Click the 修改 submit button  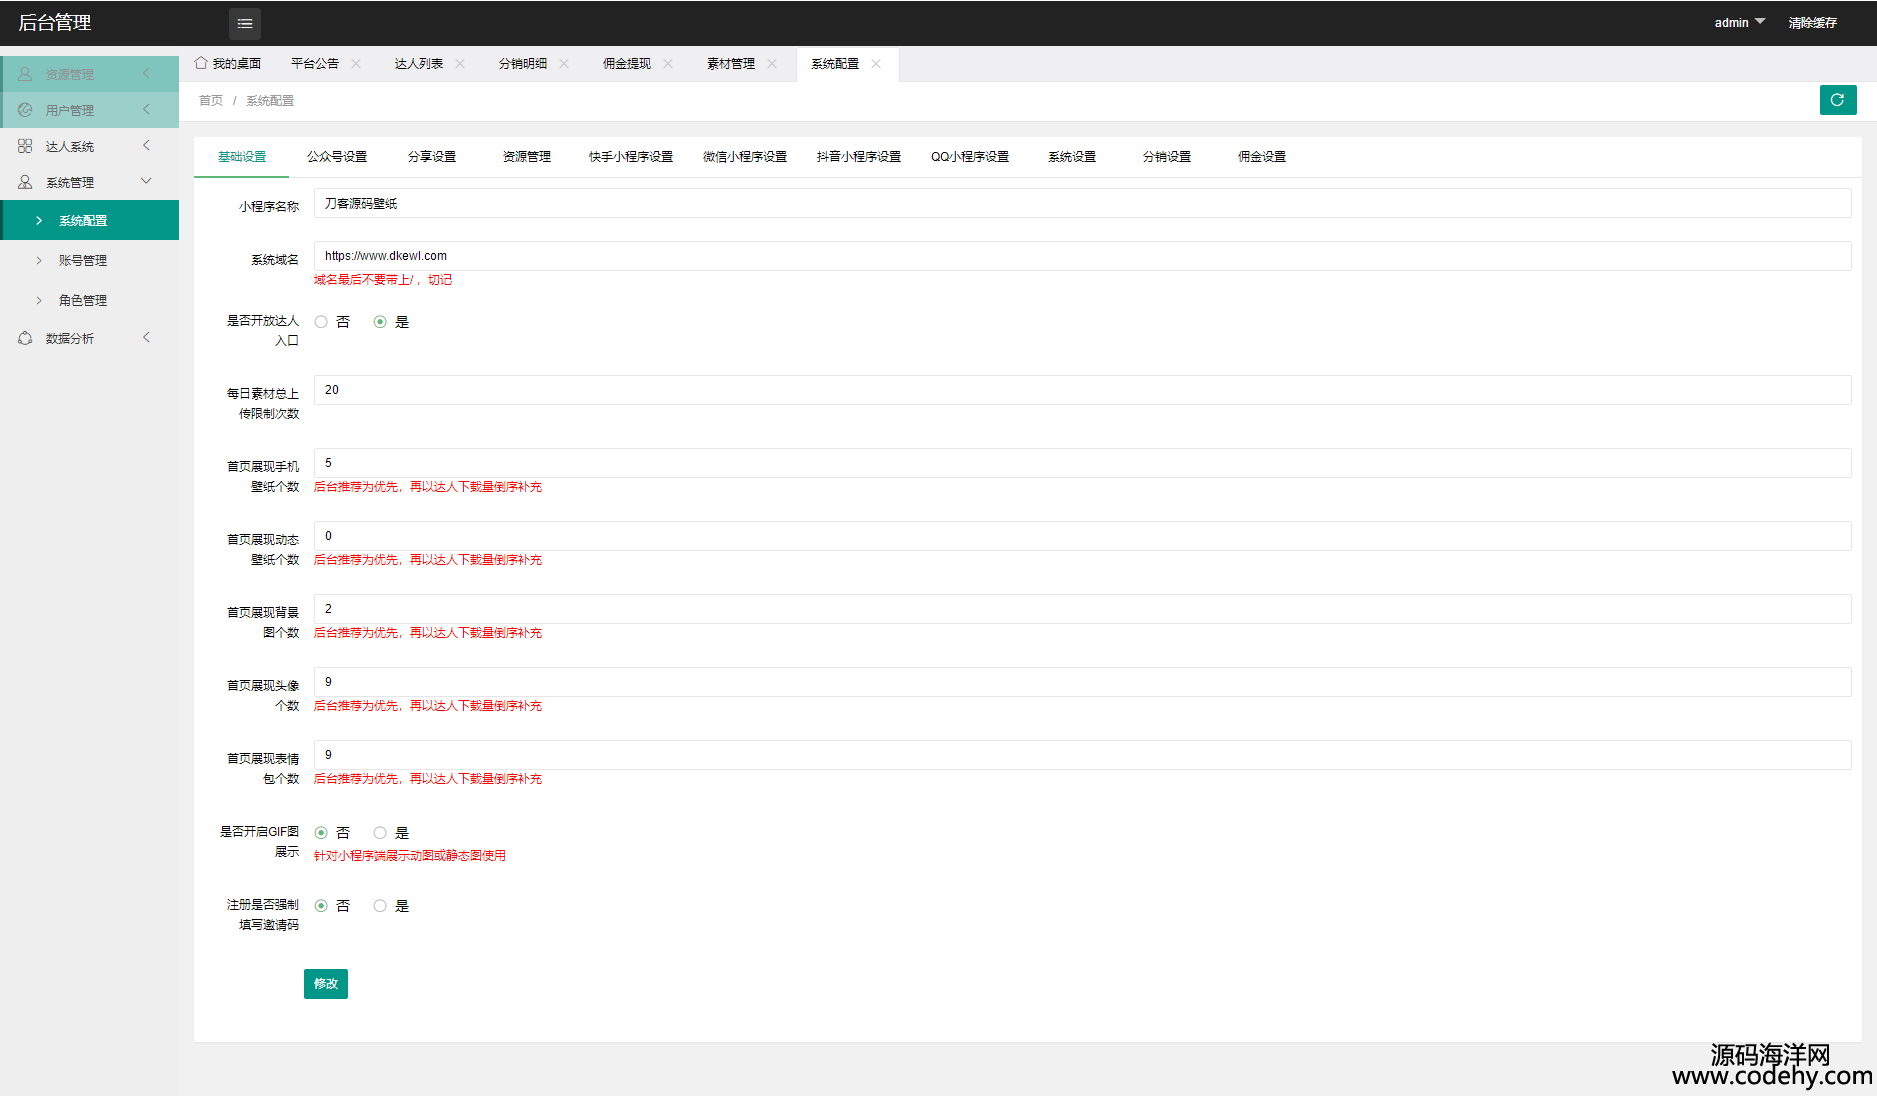coord(326,984)
